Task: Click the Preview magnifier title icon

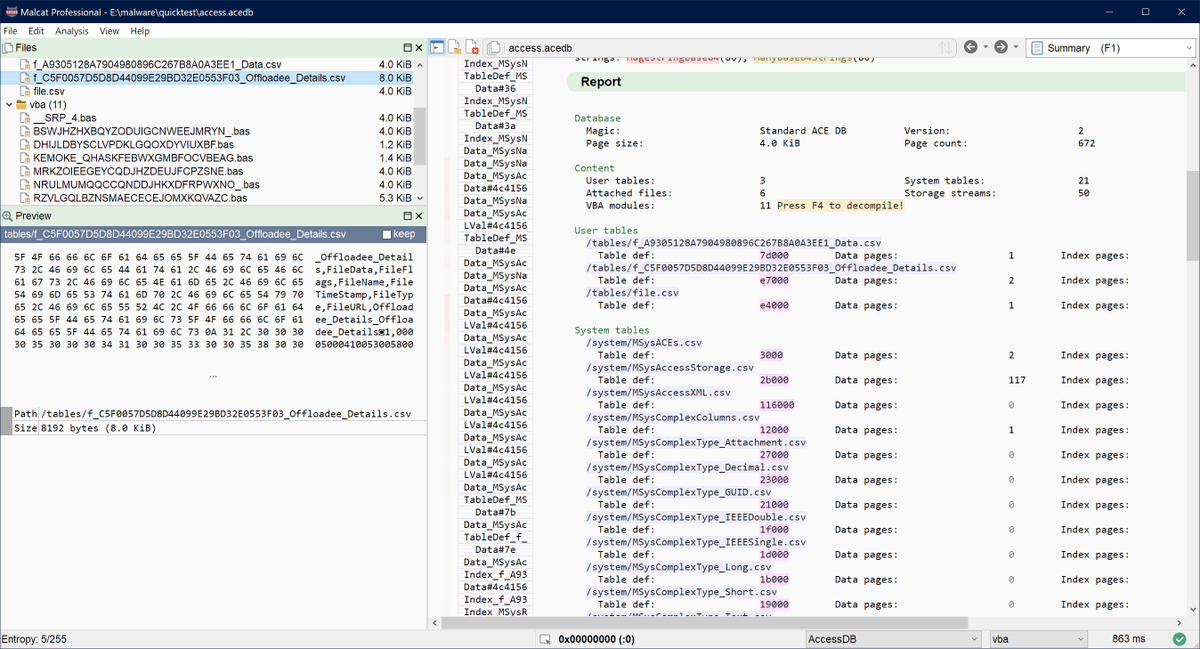Action: [x=7, y=216]
